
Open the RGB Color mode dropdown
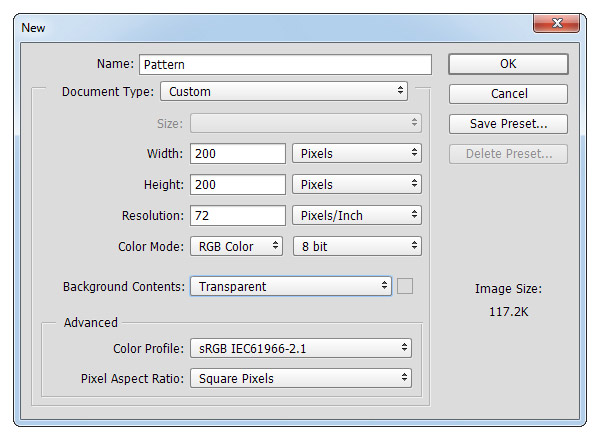237,247
